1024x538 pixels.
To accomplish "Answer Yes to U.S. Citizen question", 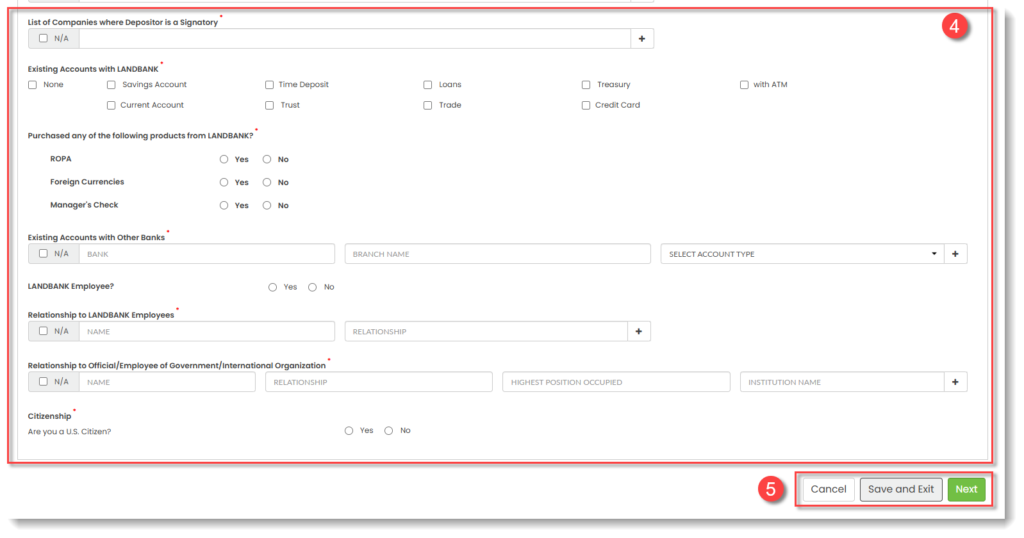I will (349, 431).
